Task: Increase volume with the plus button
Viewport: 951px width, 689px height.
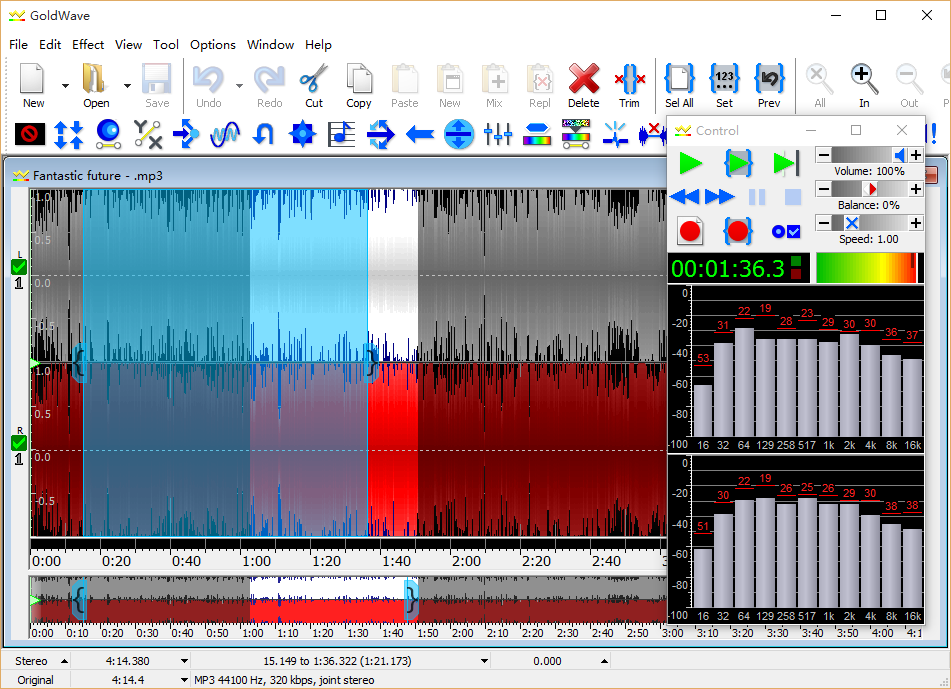Action: pyautogui.click(x=915, y=155)
